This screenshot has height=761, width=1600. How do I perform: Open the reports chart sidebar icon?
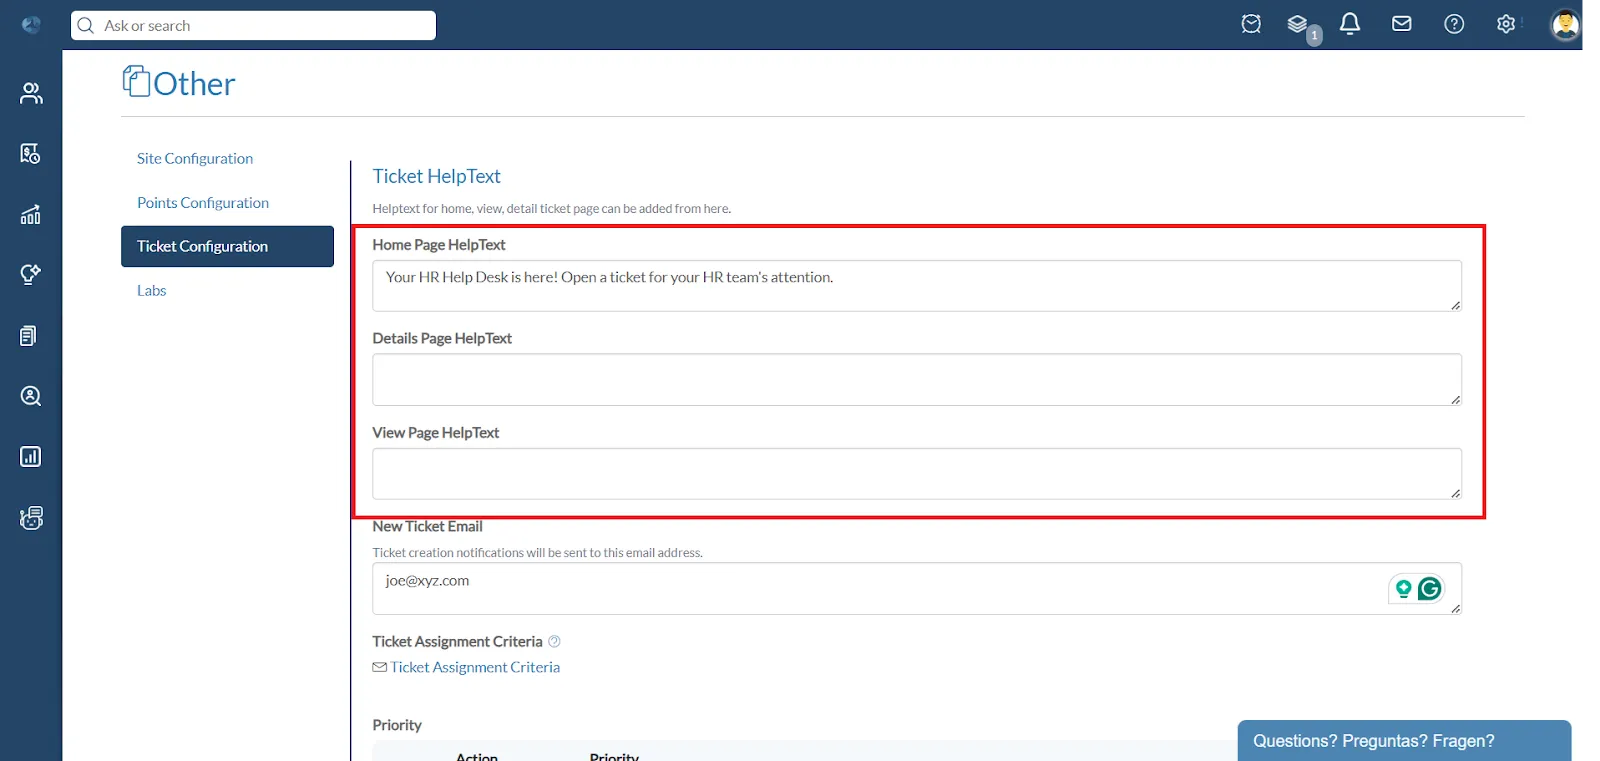31,457
